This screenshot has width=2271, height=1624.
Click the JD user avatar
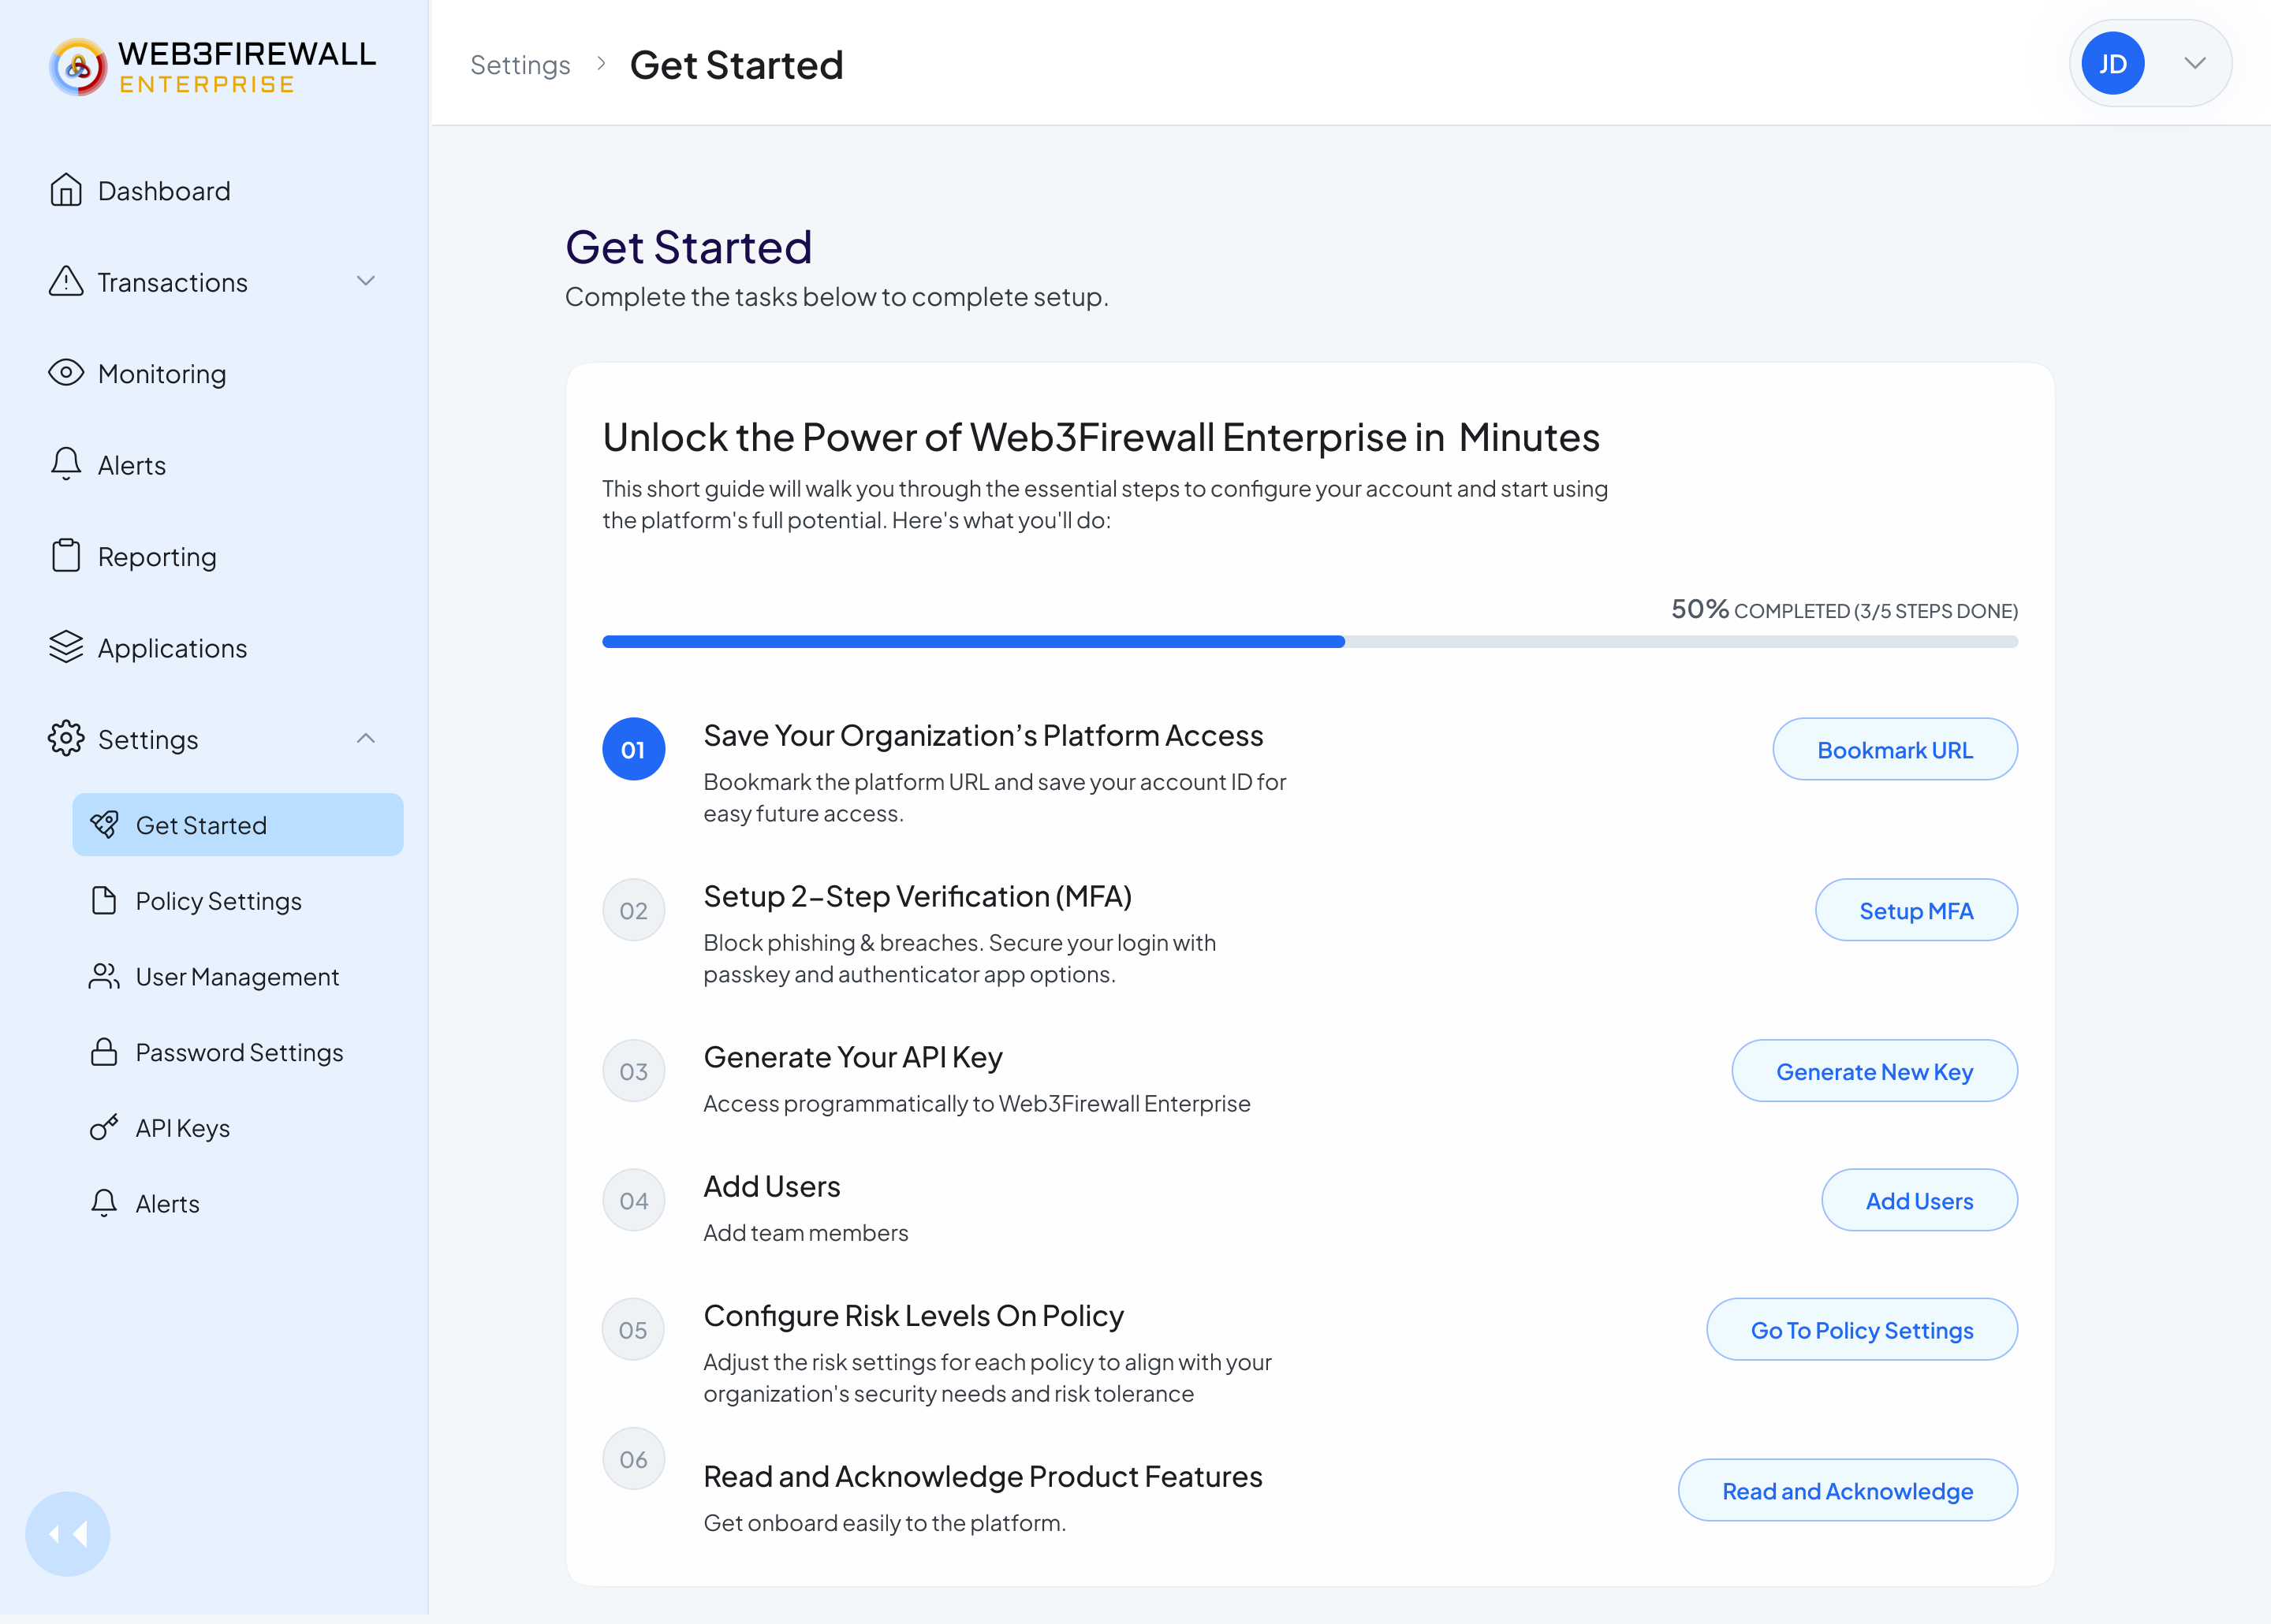(x=2112, y=63)
